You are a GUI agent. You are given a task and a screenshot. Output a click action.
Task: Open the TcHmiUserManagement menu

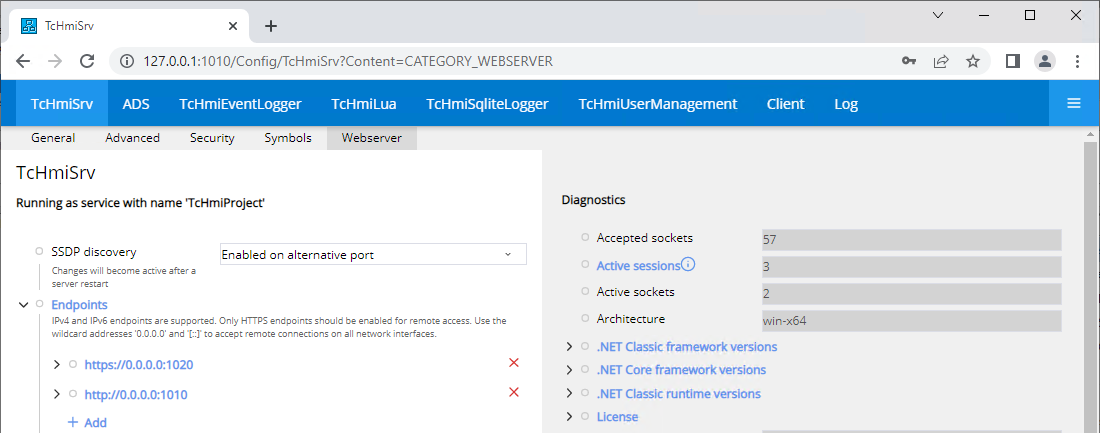click(657, 104)
